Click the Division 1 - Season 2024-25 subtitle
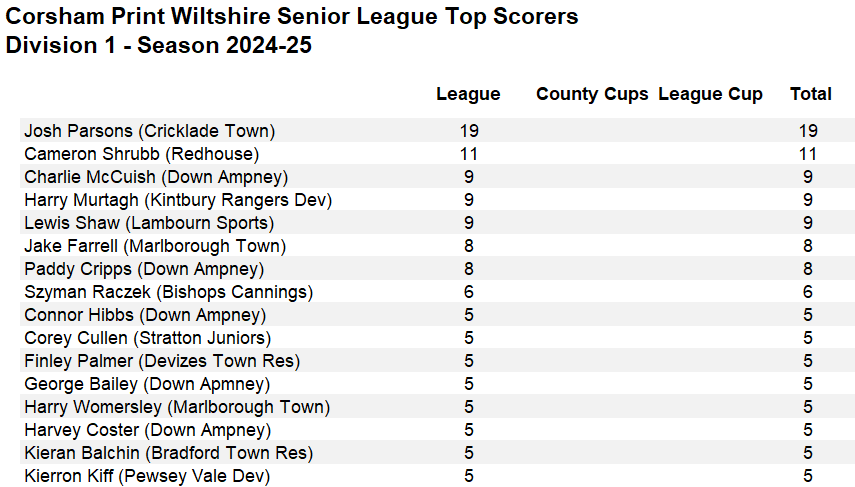Viewport: 855px width, 487px height. (x=159, y=45)
